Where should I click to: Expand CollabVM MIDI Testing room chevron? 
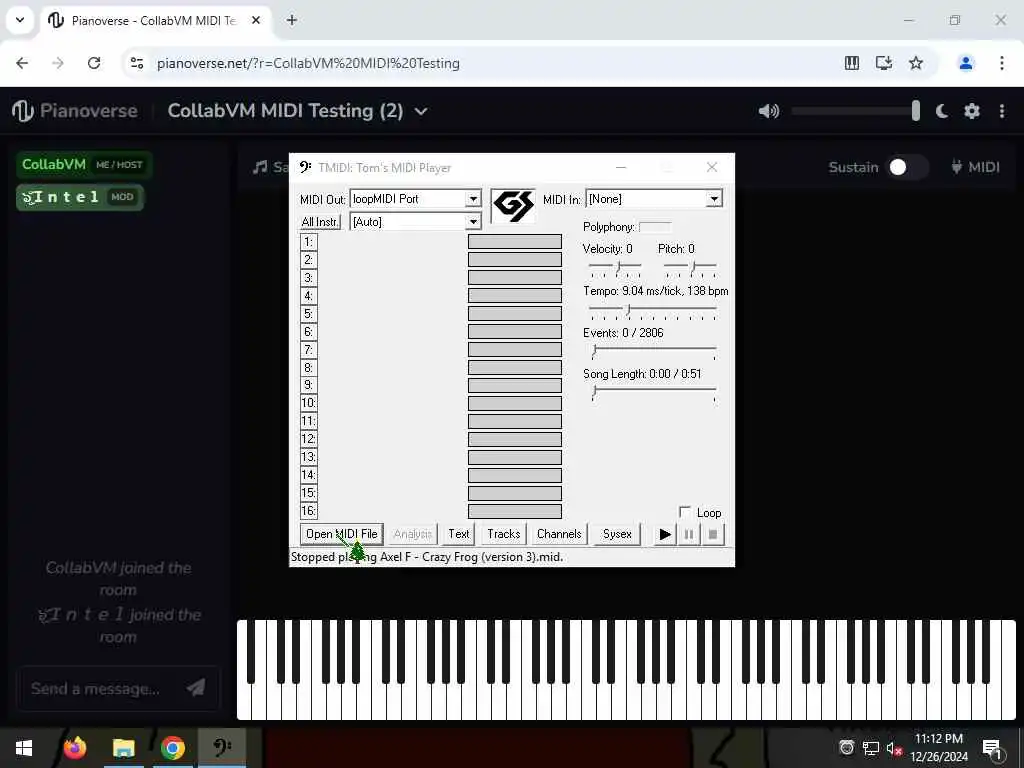[421, 112]
